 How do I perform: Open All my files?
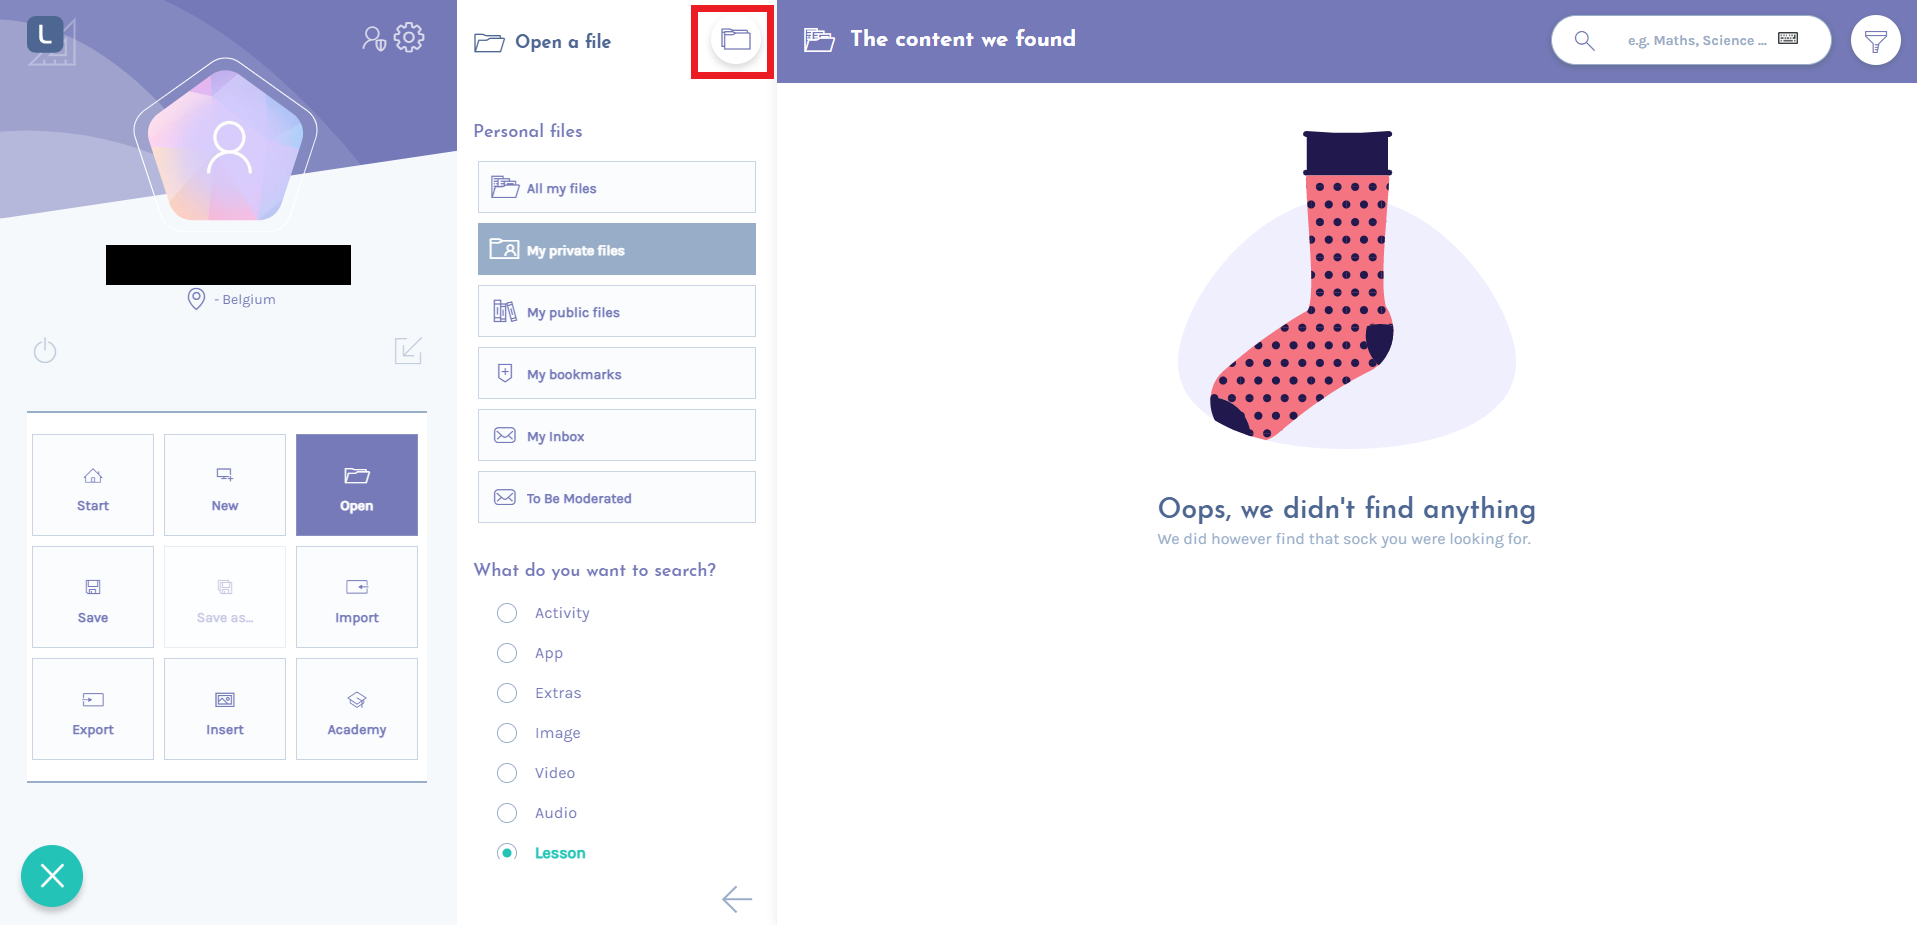(616, 187)
